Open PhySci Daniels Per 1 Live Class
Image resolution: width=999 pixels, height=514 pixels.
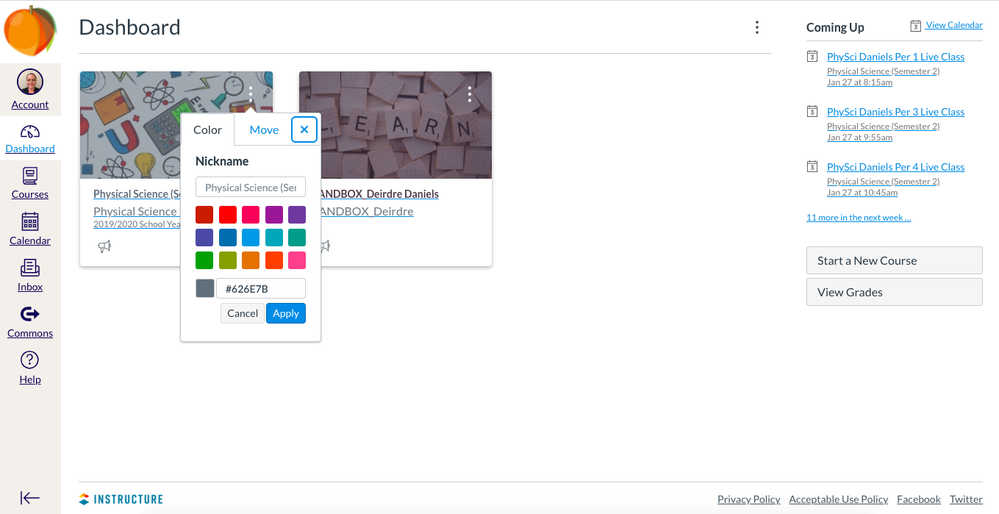point(896,57)
